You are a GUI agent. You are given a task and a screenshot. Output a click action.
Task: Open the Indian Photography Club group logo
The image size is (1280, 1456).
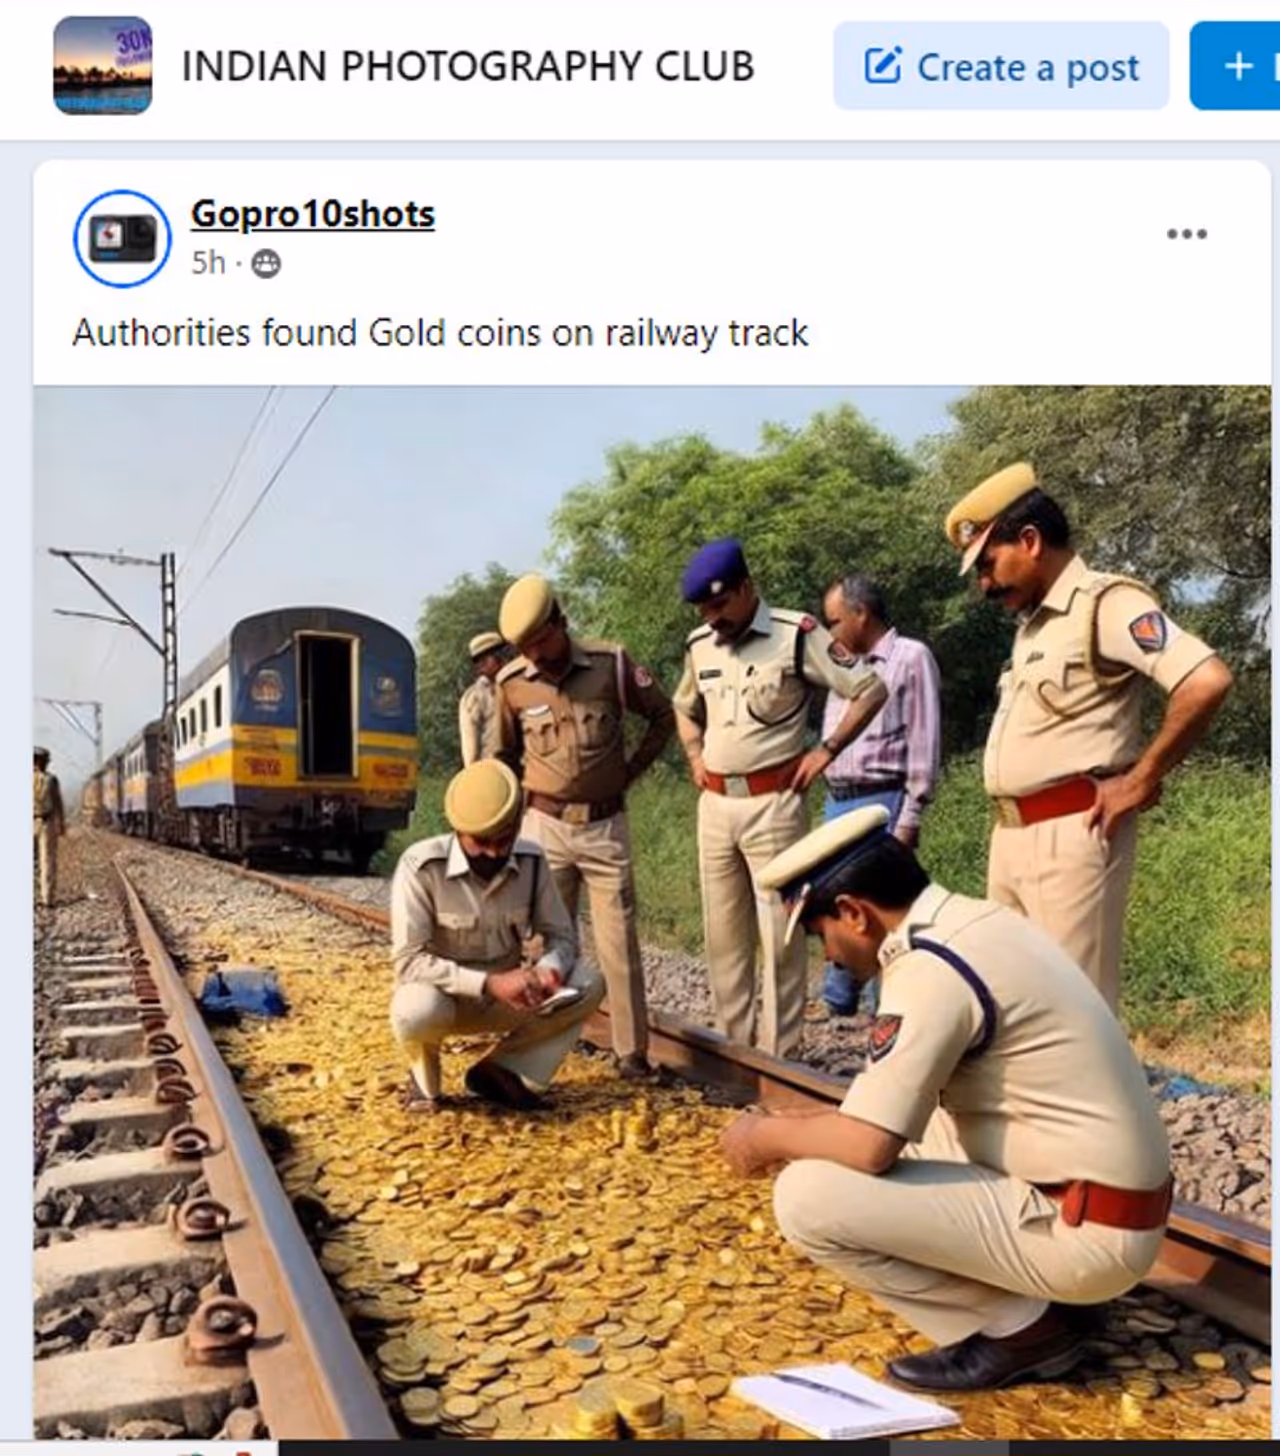[102, 66]
